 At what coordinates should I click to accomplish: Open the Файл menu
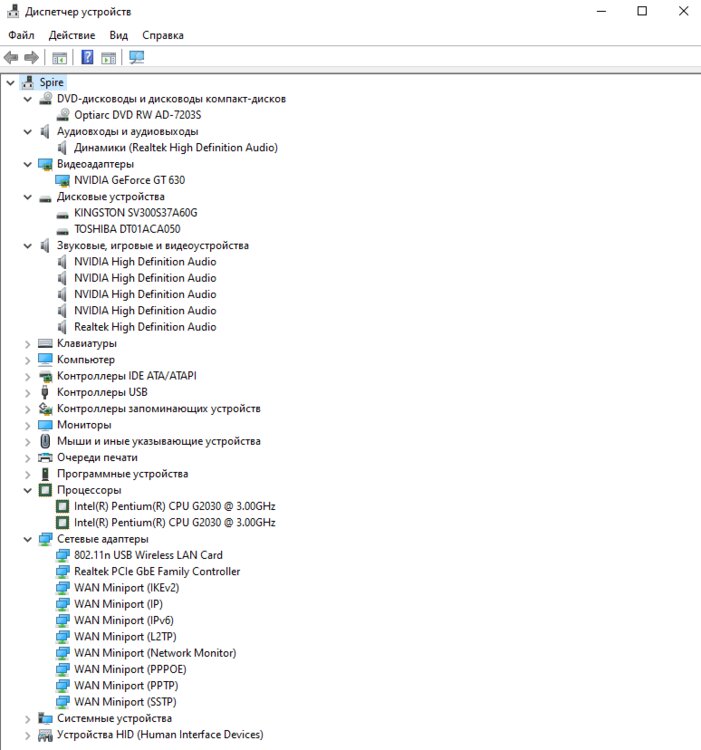[x=21, y=35]
